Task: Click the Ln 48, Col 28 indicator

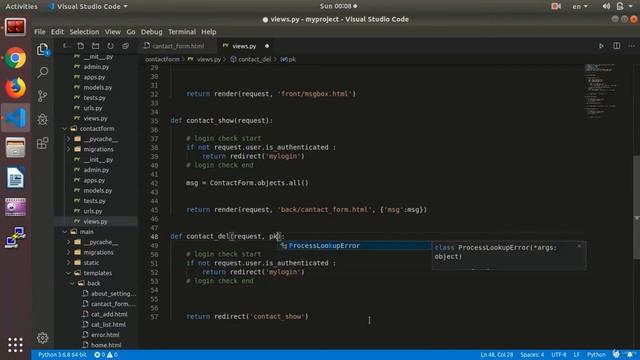Action: pos(496,355)
